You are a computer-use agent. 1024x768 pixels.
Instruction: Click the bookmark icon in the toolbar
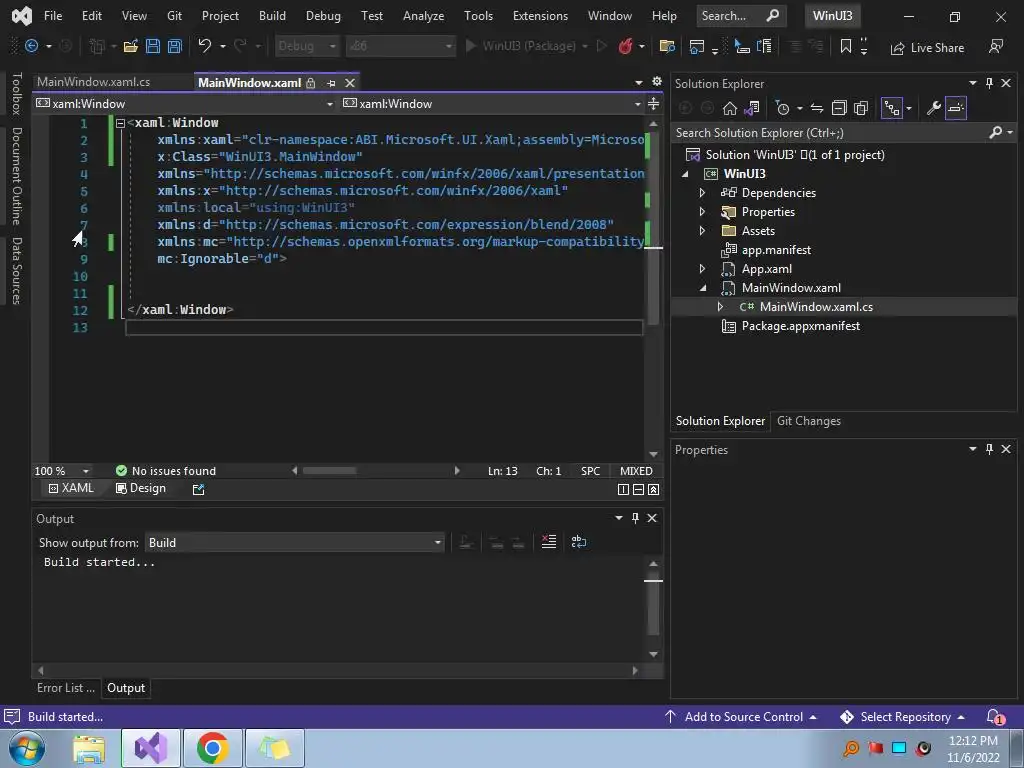[846, 46]
